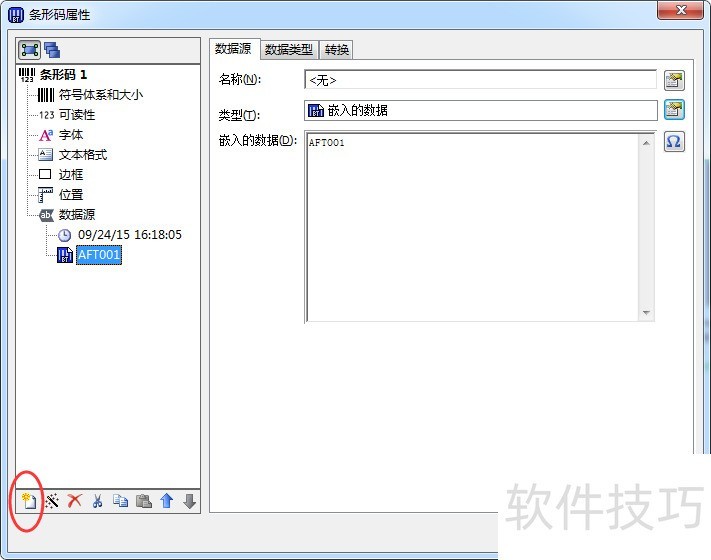Viewport: 711px width, 560px height.
Task: Toggle the left view icon above the tree
Action: (29, 49)
